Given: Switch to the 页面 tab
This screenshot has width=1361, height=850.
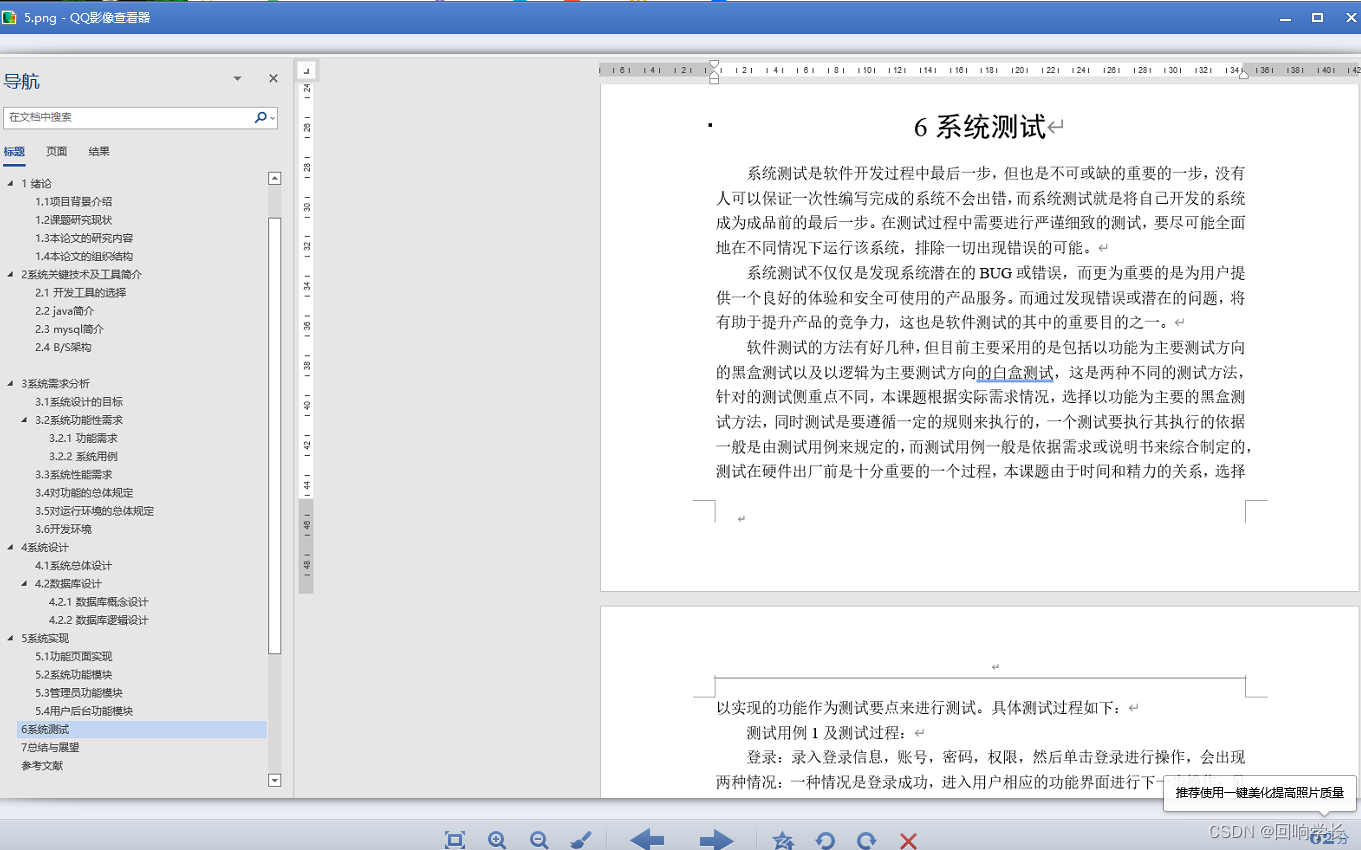Looking at the screenshot, I should click(56, 151).
